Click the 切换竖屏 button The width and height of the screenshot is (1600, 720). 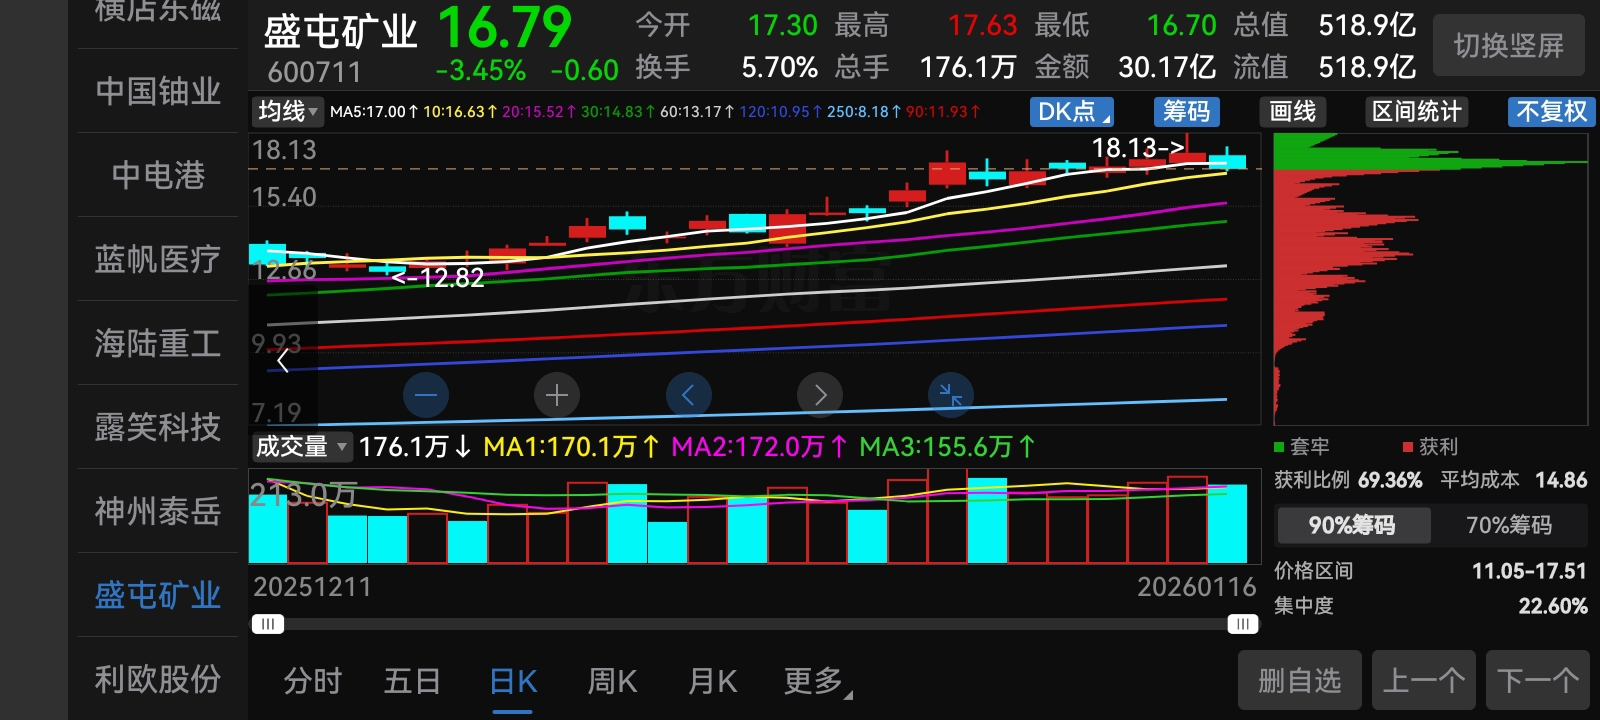pos(1508,45)
